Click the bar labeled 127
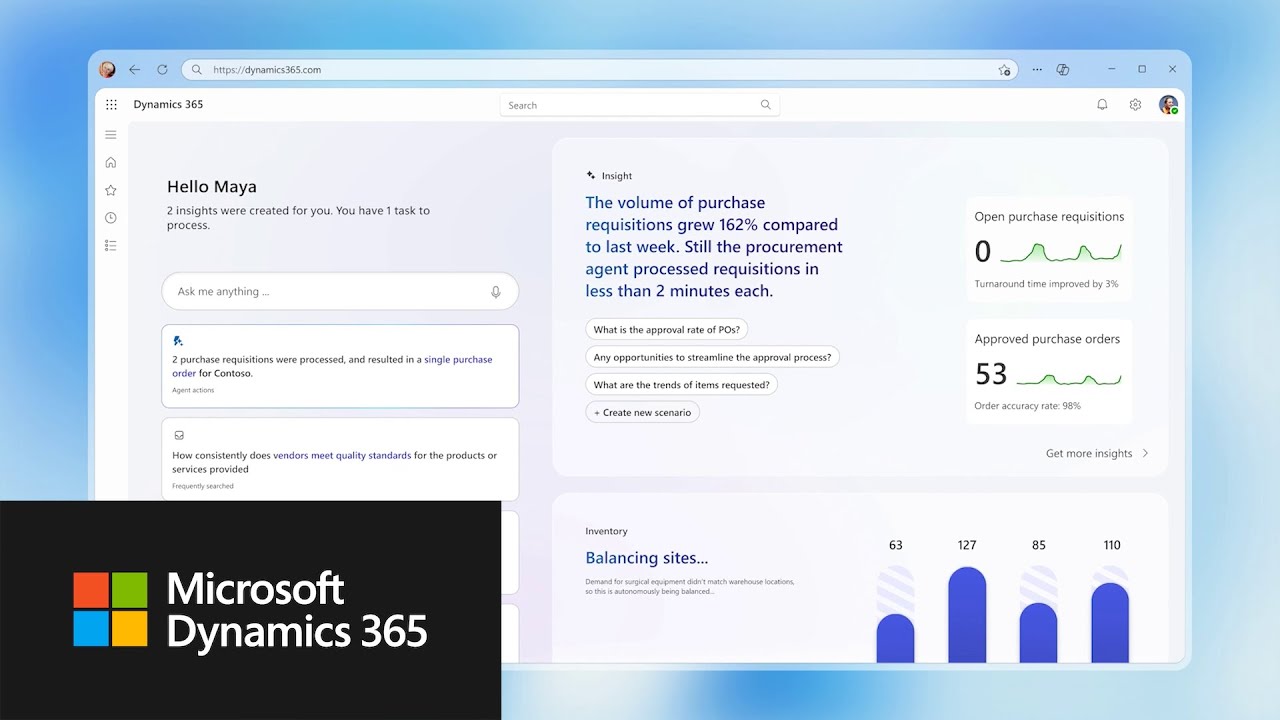The image size is (1280, 720). [x=967, y=614]
